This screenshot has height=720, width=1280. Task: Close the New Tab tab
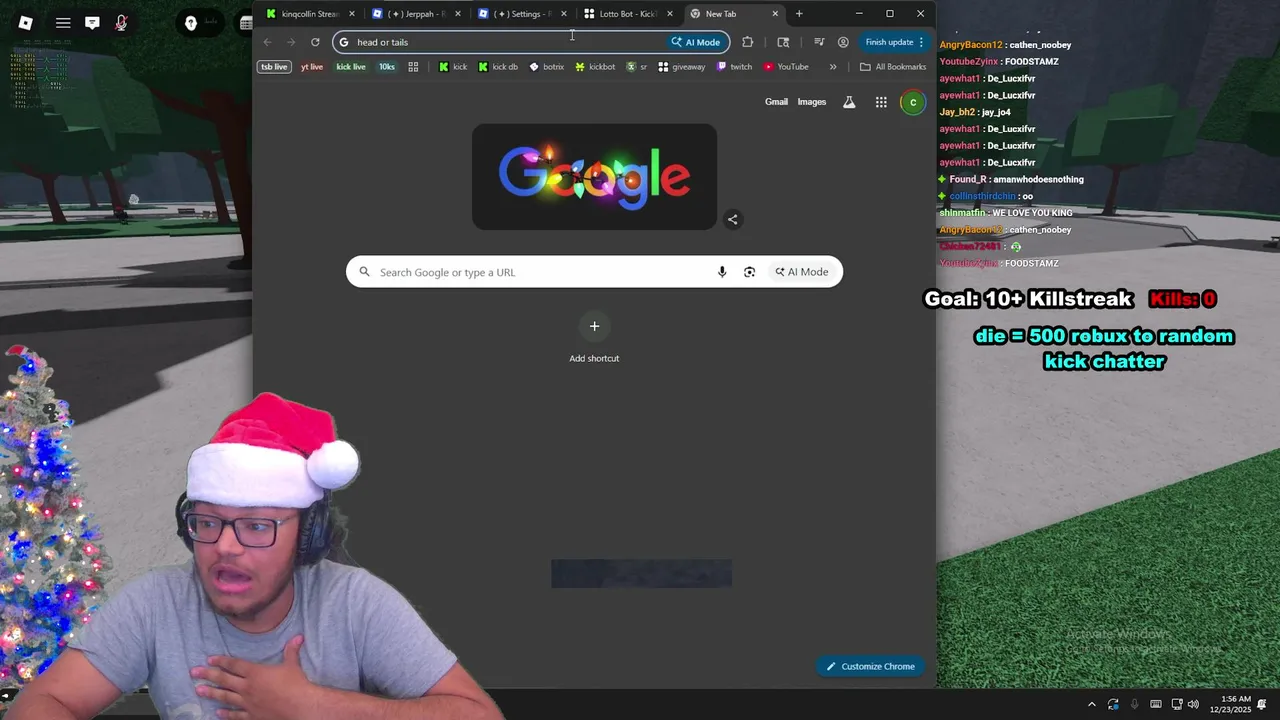(x=775, y=14)
